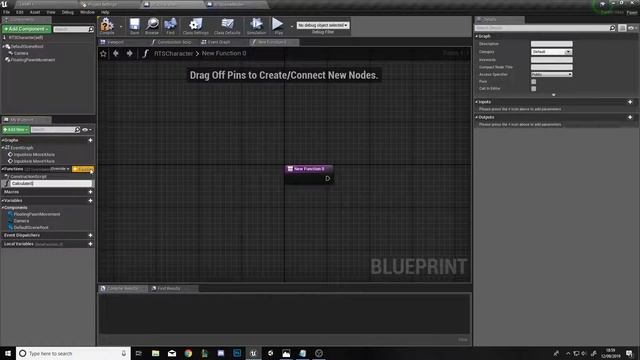Select the InputAxis MoveXAxis event
Image resolution: width=640 pixels, height=360 pixels.
34,155
